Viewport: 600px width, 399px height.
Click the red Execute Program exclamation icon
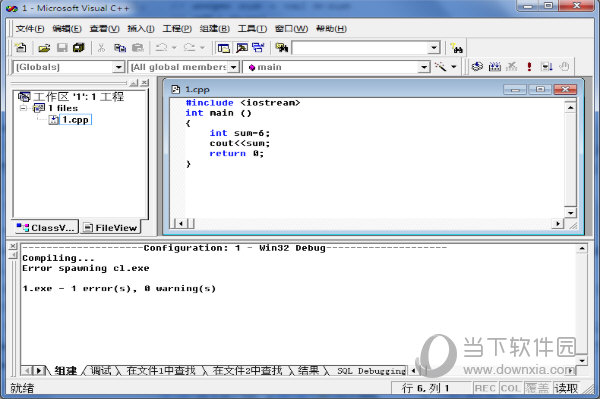point(529,67)
